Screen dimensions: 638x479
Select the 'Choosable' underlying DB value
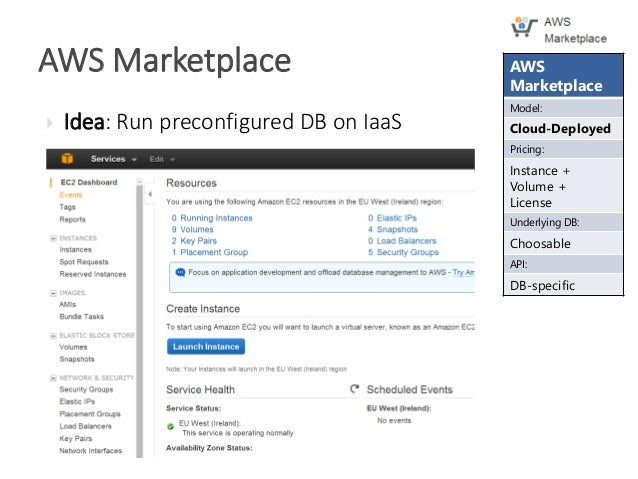click(x=540, y=244)
